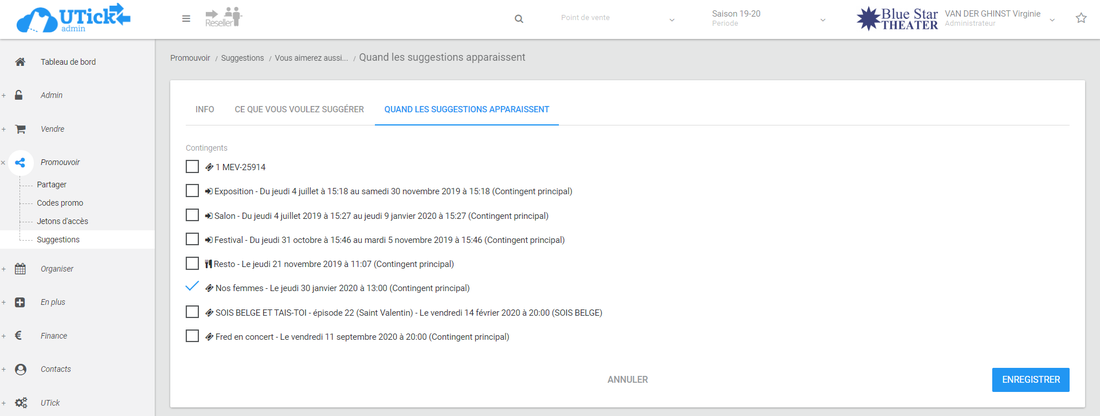1100x416 pixels.
Task: Expand the user account dropdown arrow
Action: click(x=1052, y=20)
